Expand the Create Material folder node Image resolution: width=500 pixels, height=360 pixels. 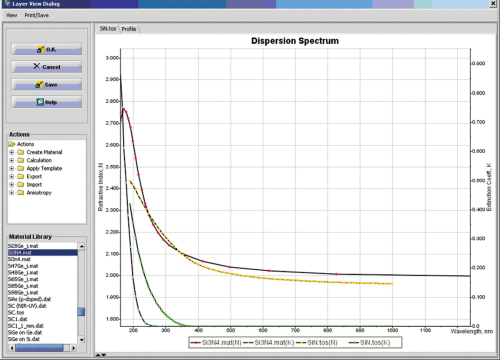click(12, 152)
